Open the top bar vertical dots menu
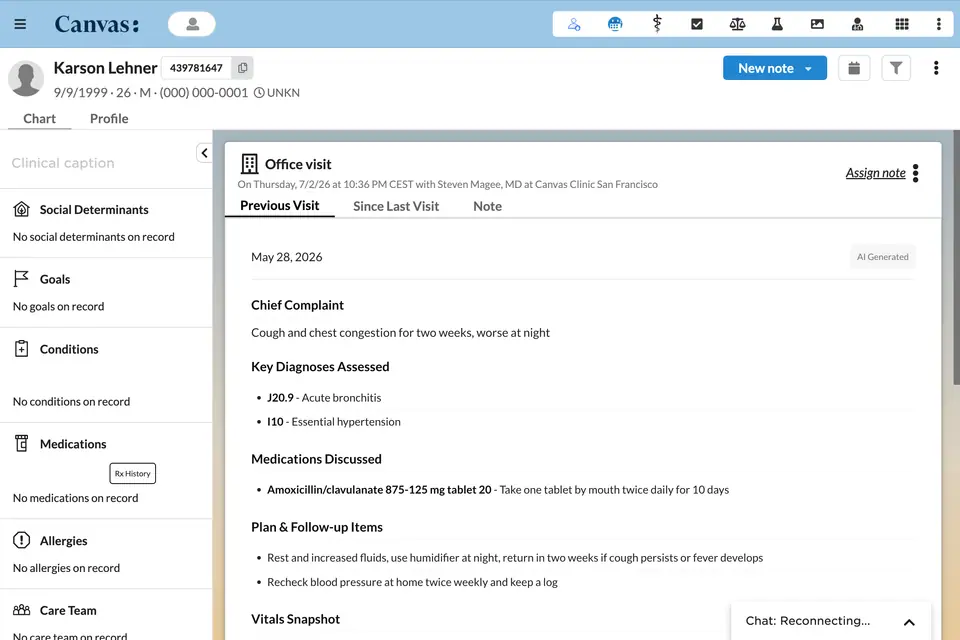Image resolution: width=960 pixels, height=640 pixels. (x=939, y=24)
